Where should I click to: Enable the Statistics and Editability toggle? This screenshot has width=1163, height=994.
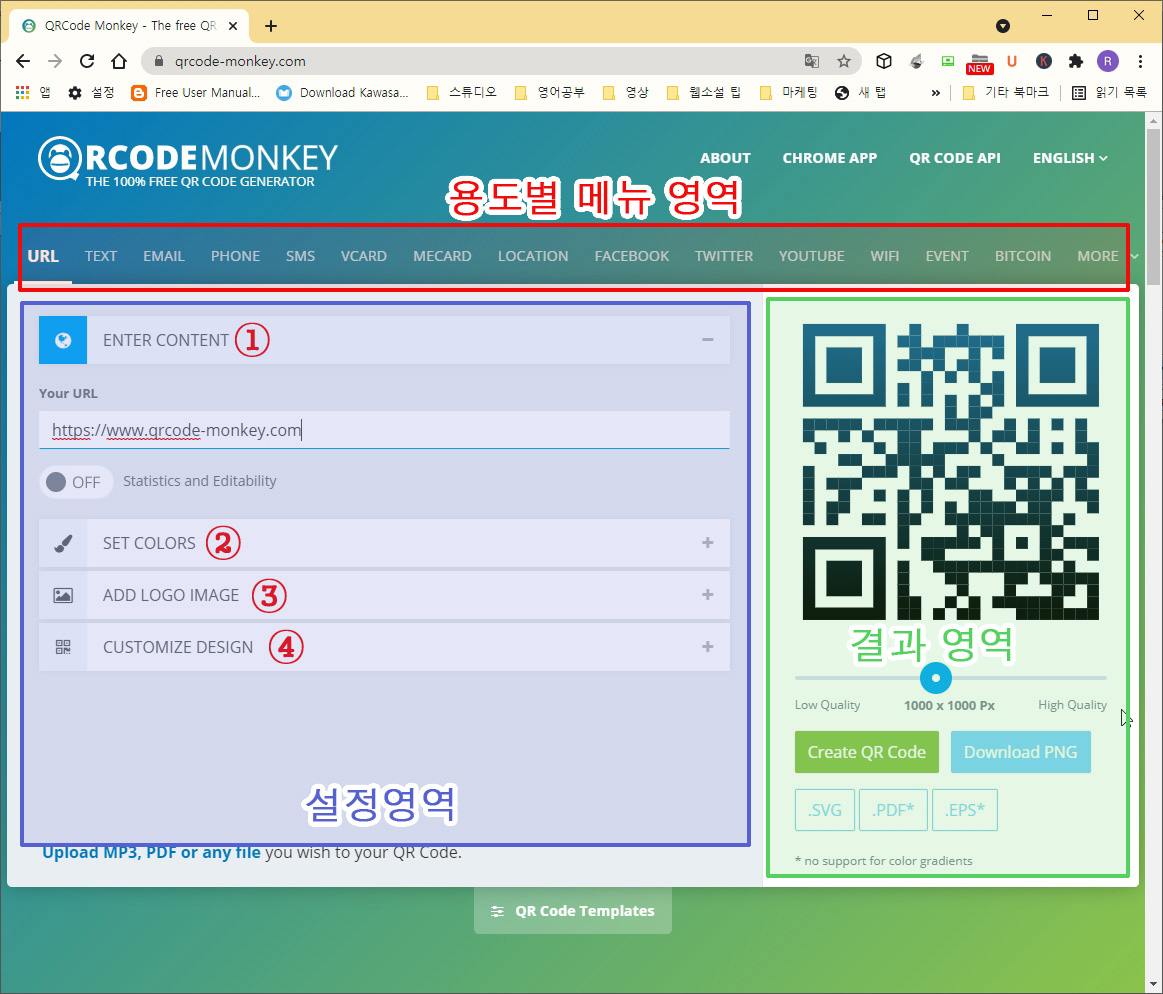click(76, 482)
